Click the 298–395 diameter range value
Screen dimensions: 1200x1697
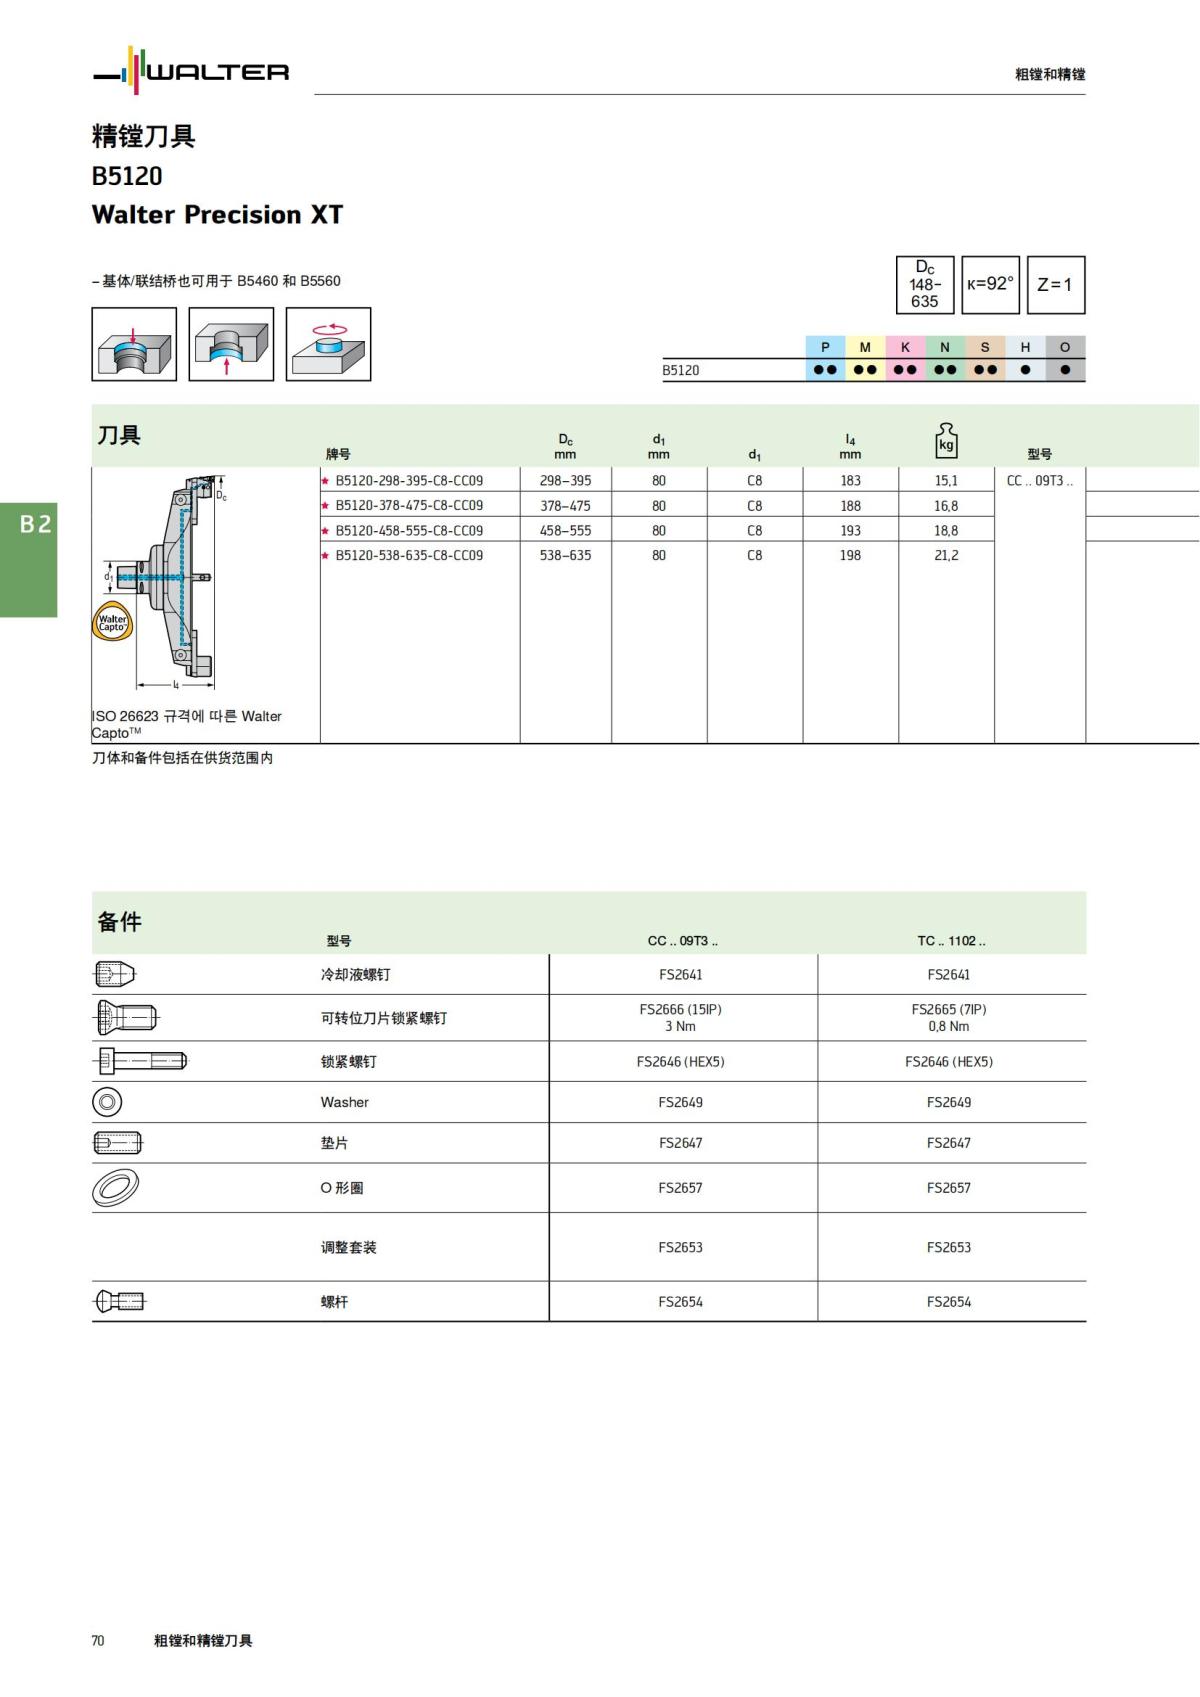(x=565, y=481)
